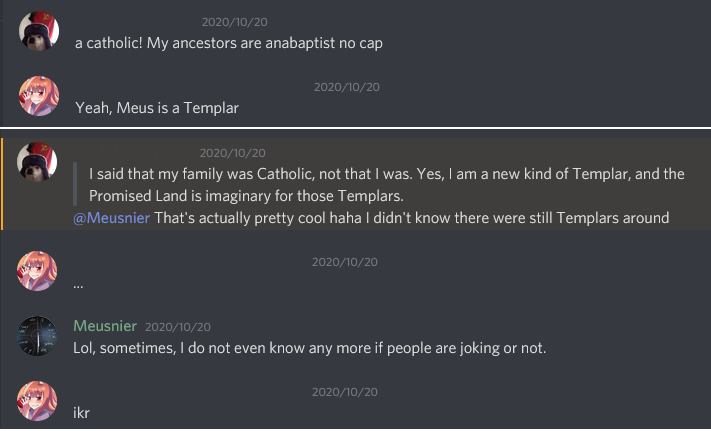Click the timestamp above the "..." message

[345, 262]
